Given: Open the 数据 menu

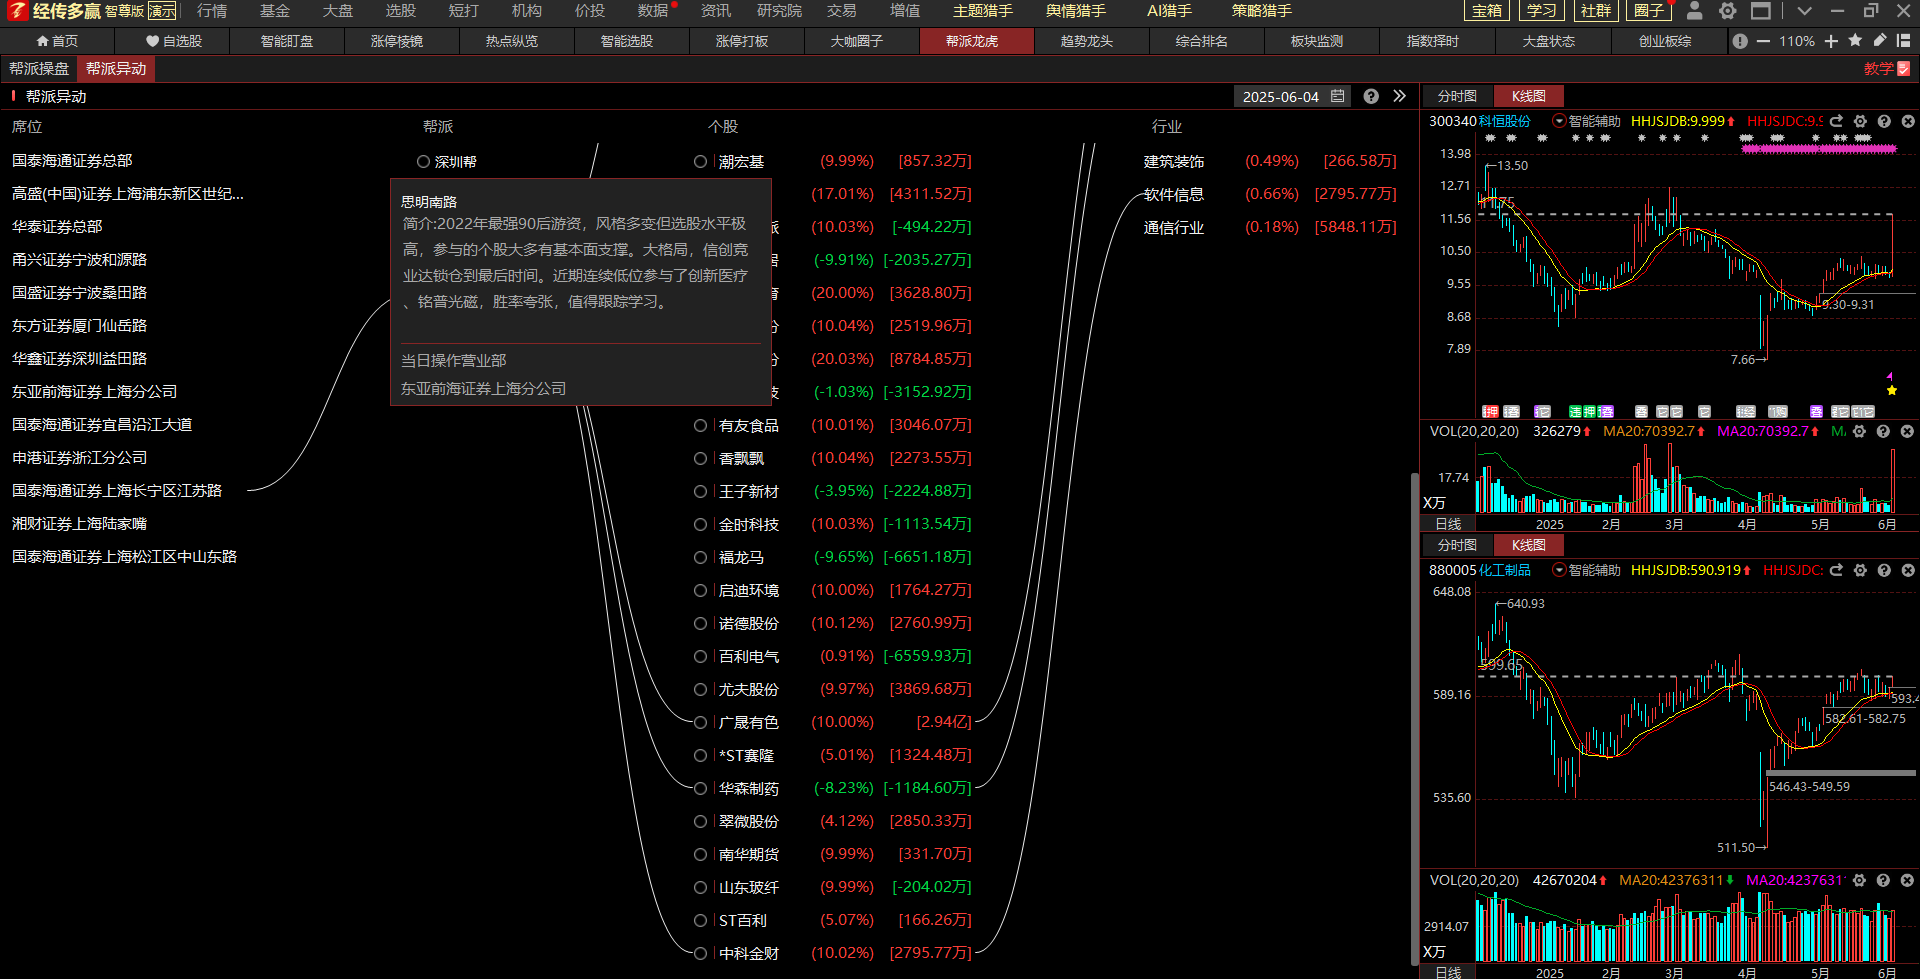Looking at the screenshot, I should (x=653, y=11).
